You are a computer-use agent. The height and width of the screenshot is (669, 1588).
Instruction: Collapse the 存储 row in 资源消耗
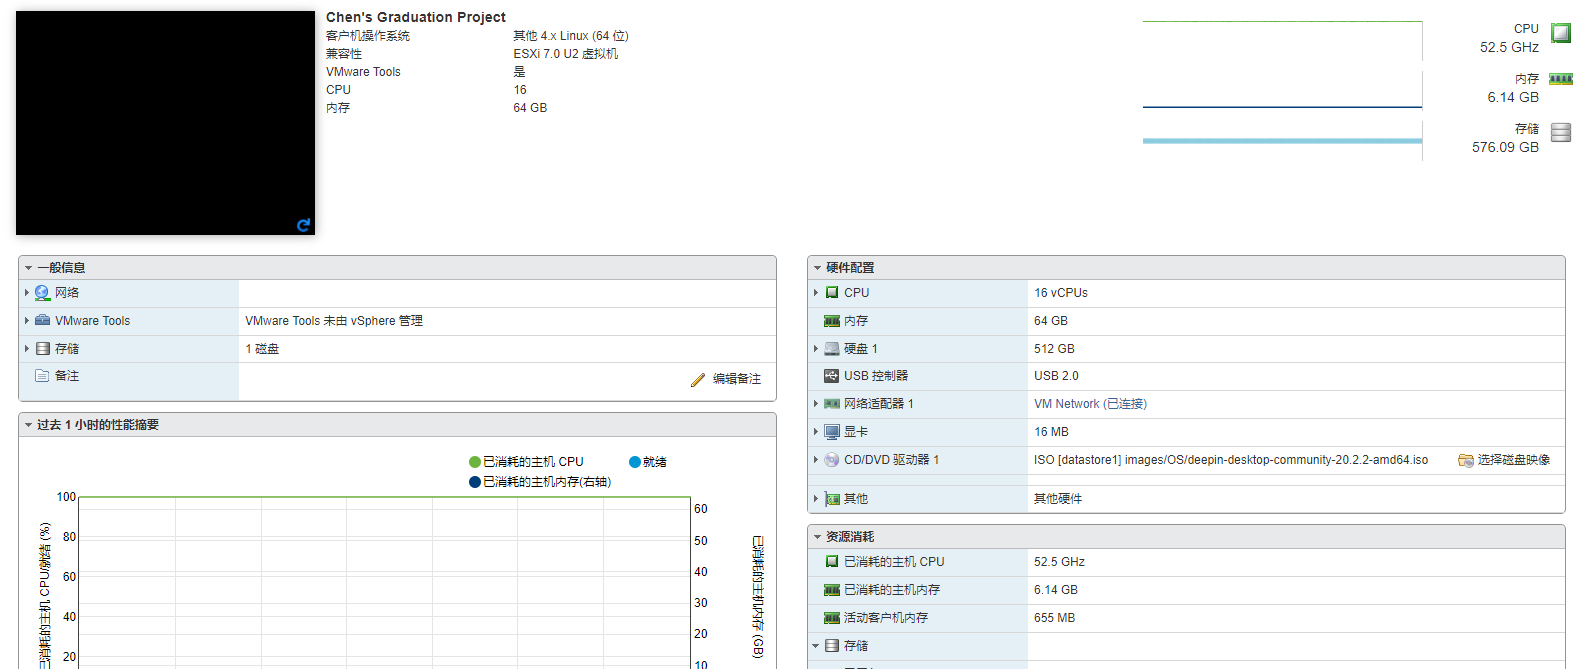[x=816, y=646]
